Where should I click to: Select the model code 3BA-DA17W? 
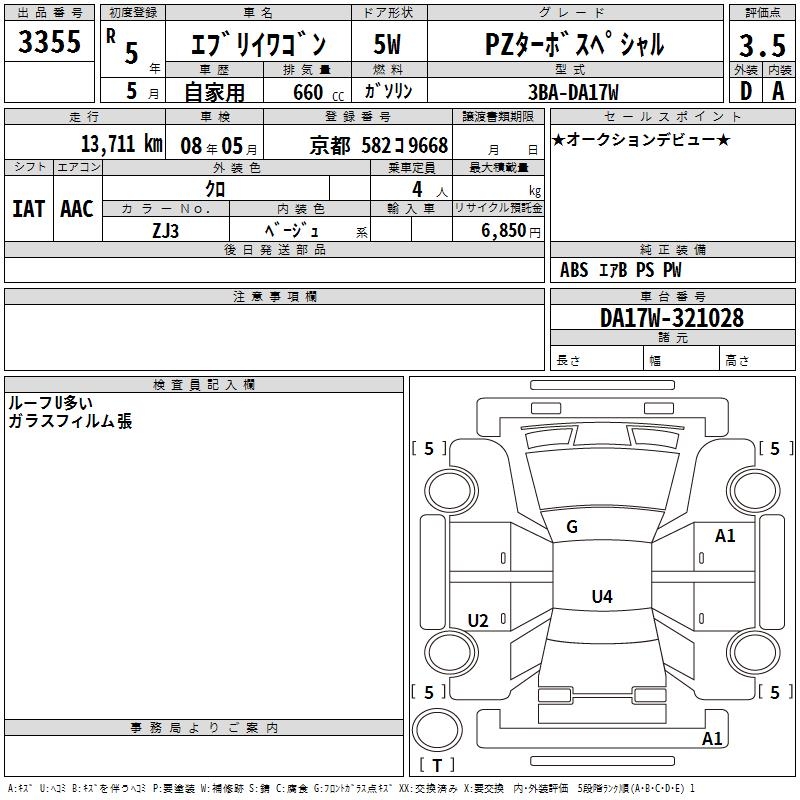click(x=573, y=92)
